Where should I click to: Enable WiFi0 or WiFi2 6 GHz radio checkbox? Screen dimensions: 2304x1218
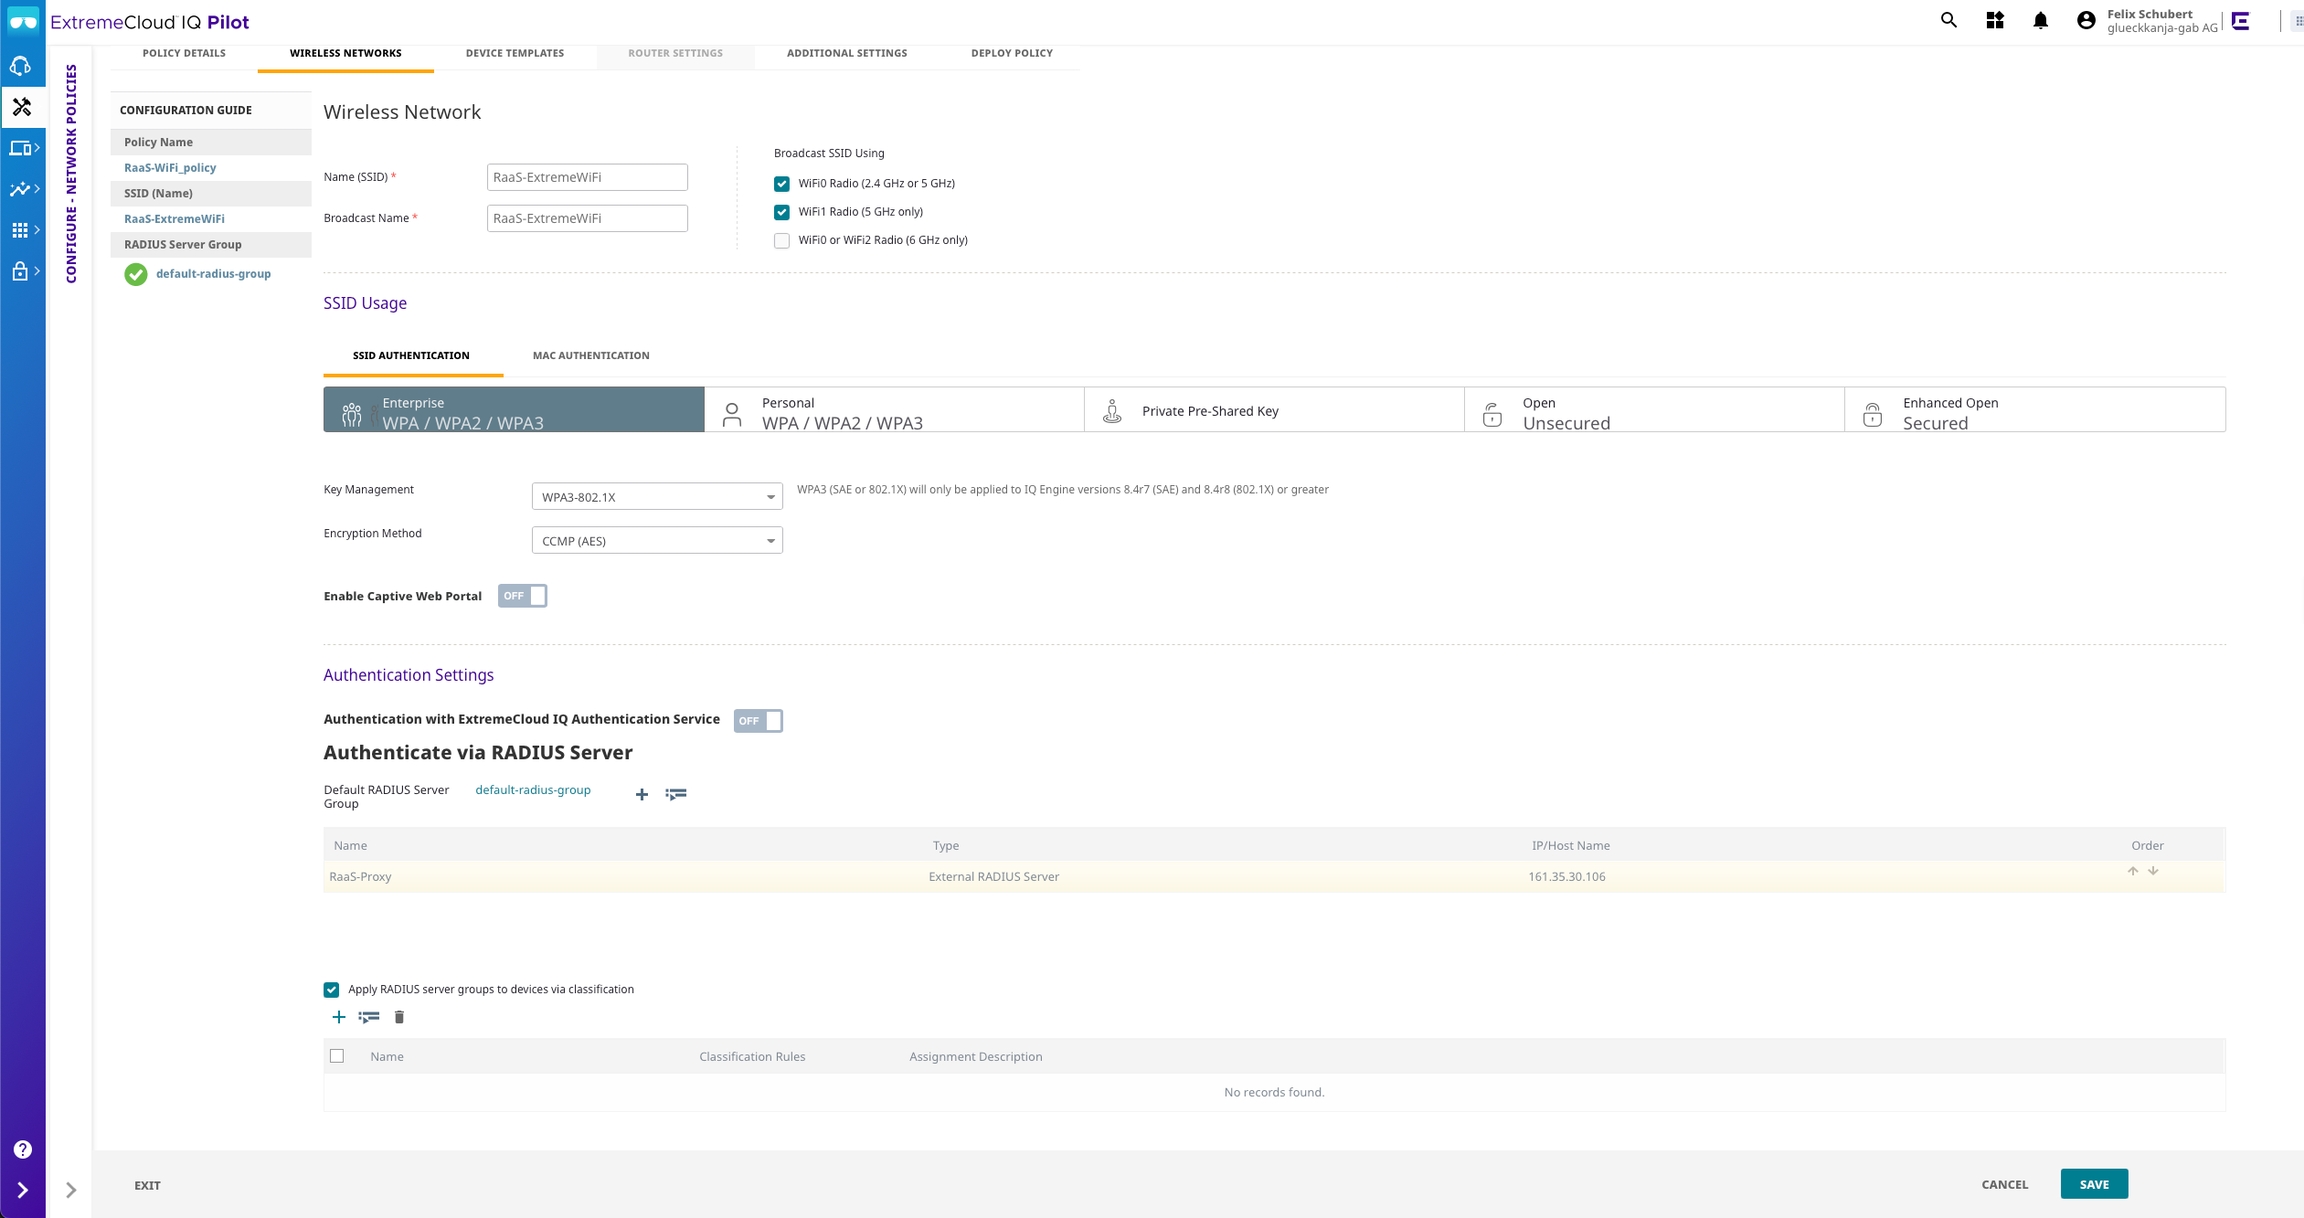click(782, 240)
